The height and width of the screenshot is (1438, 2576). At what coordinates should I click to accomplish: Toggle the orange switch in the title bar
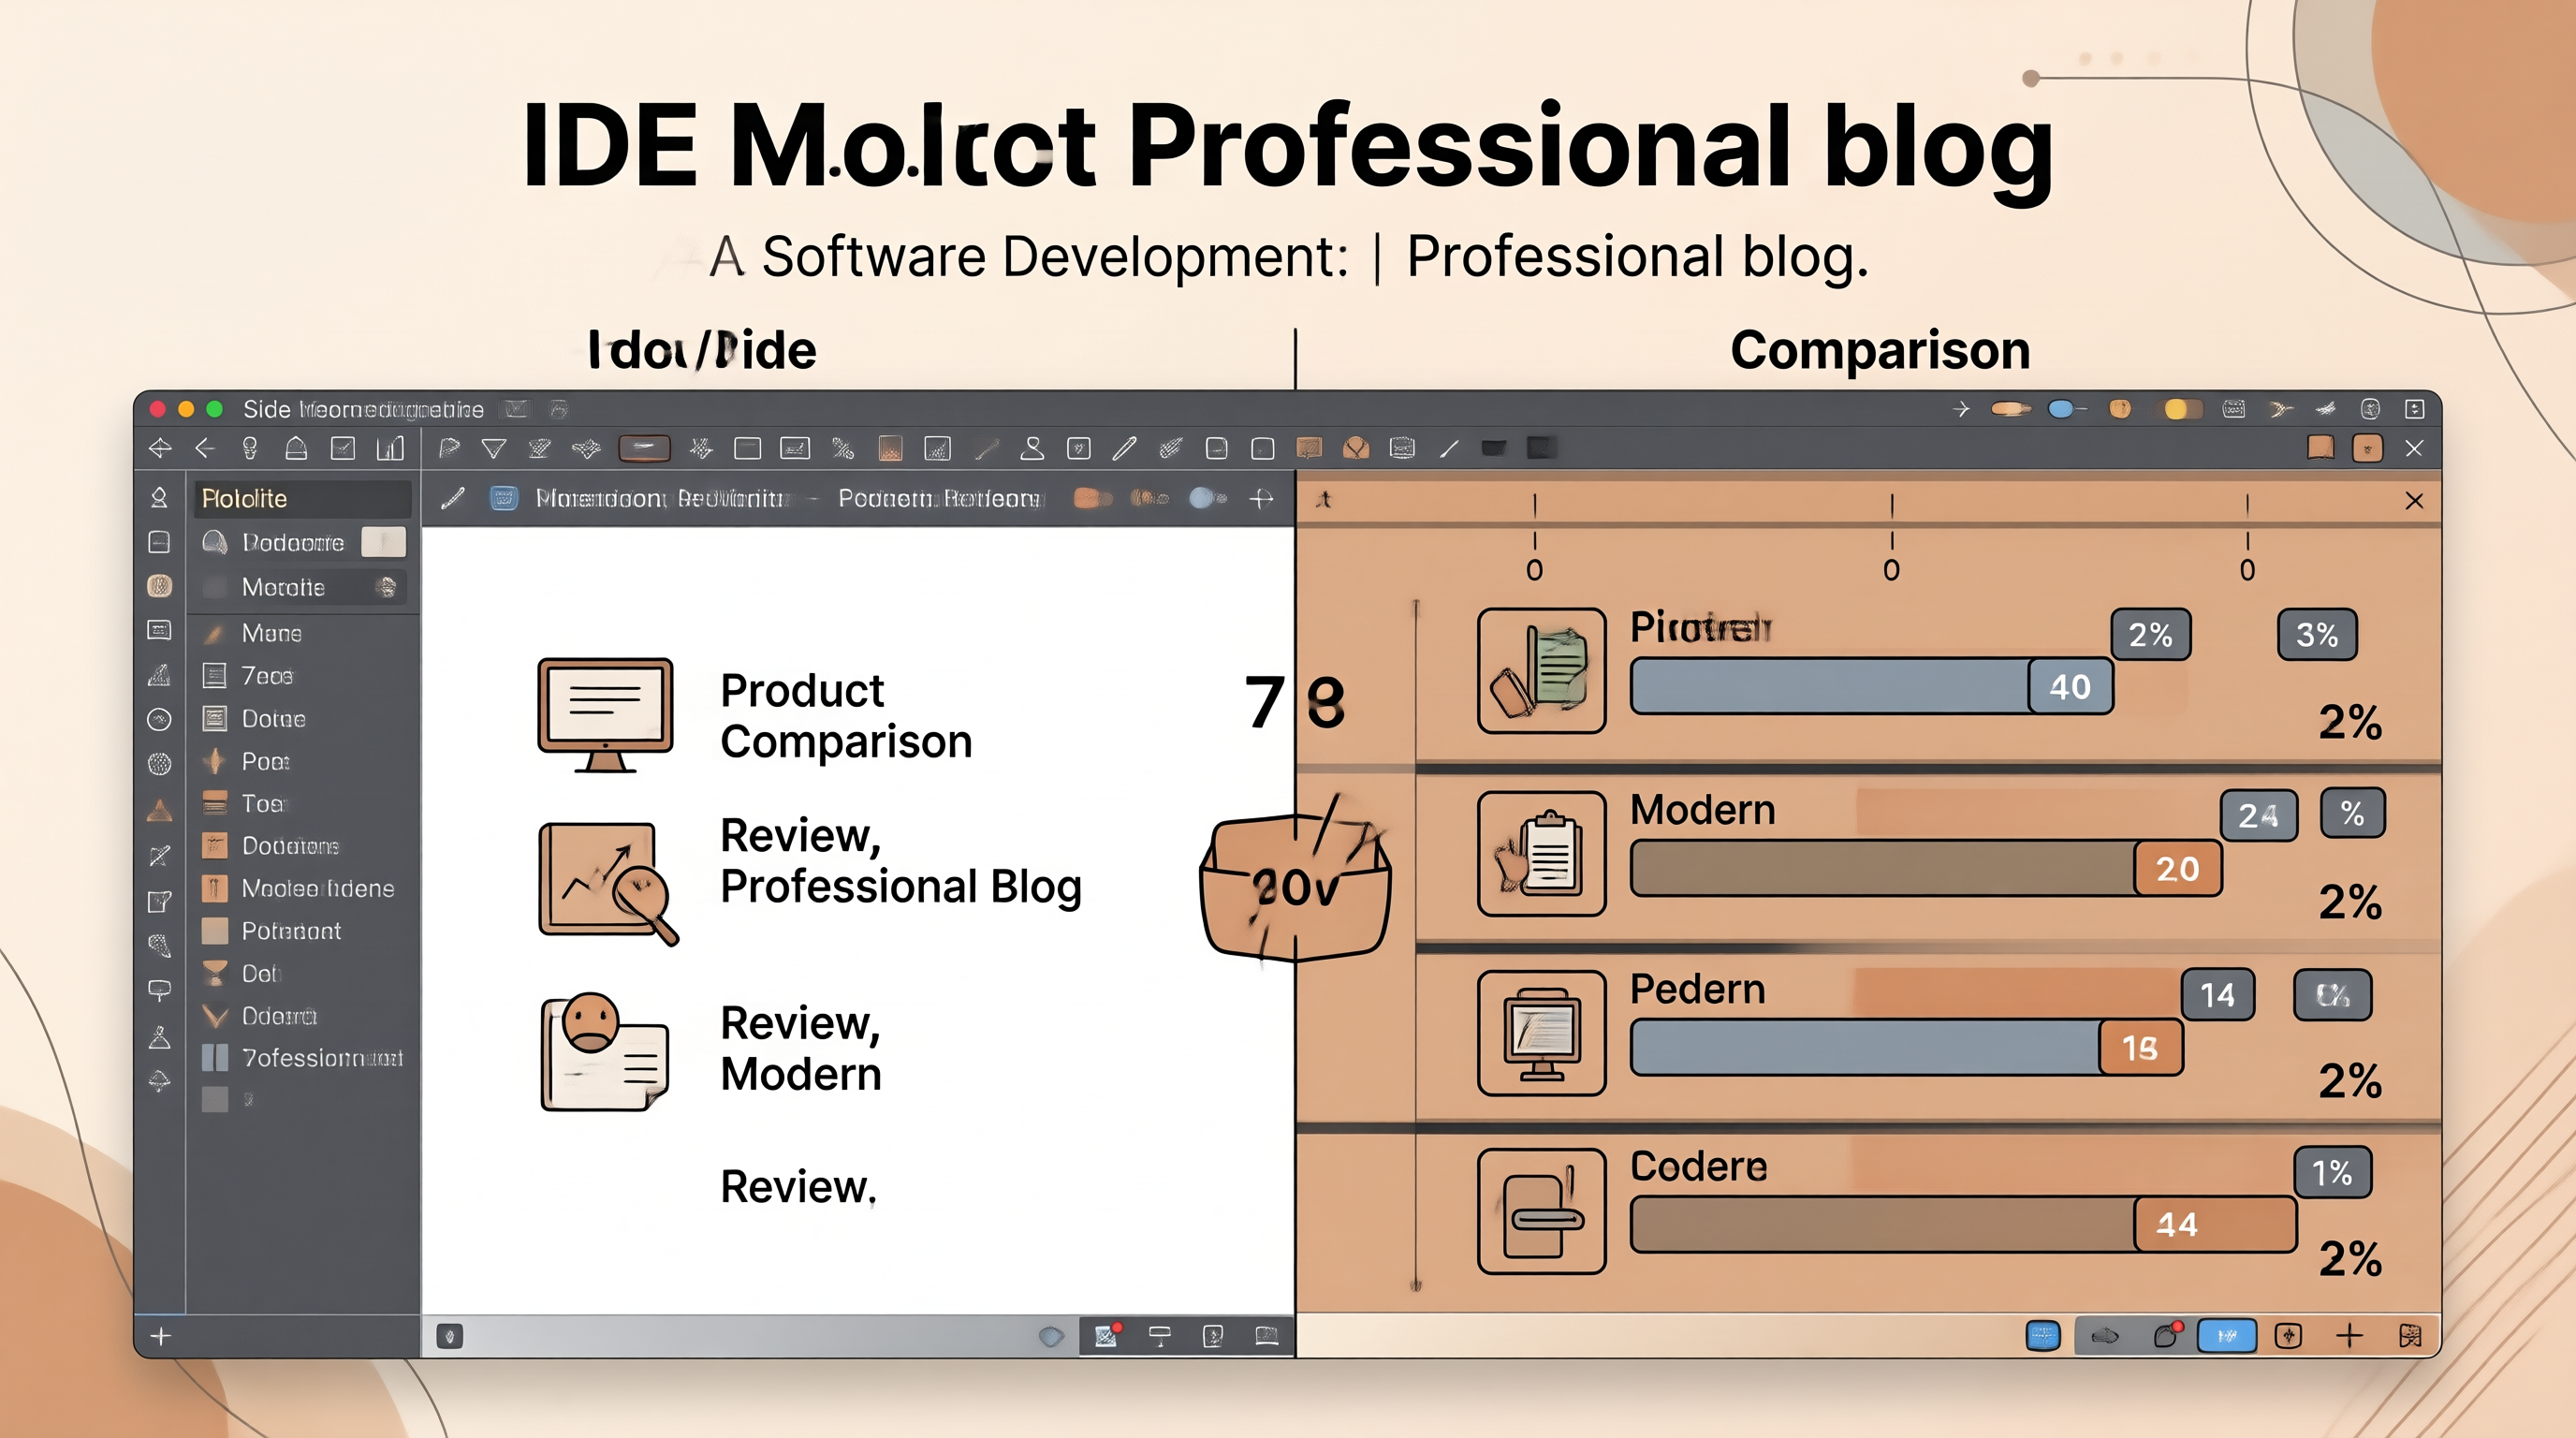[2010, 409]
